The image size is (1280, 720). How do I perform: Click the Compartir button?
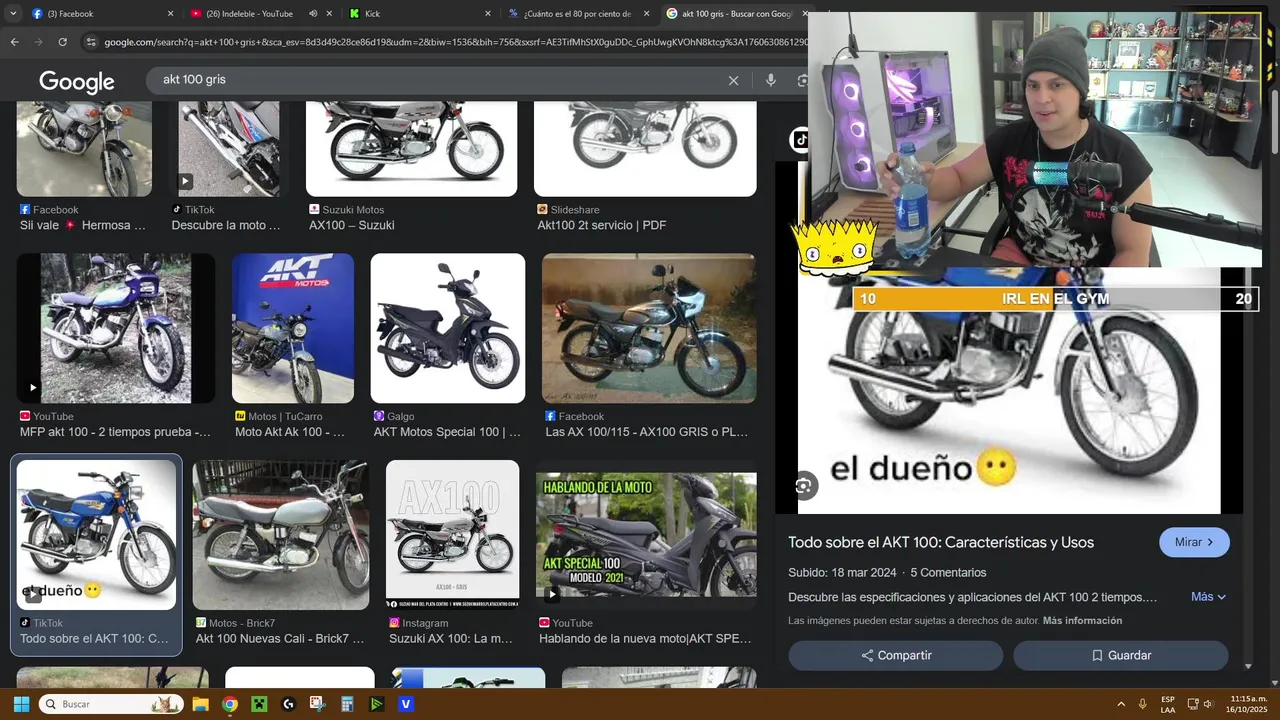pos(896,656)
